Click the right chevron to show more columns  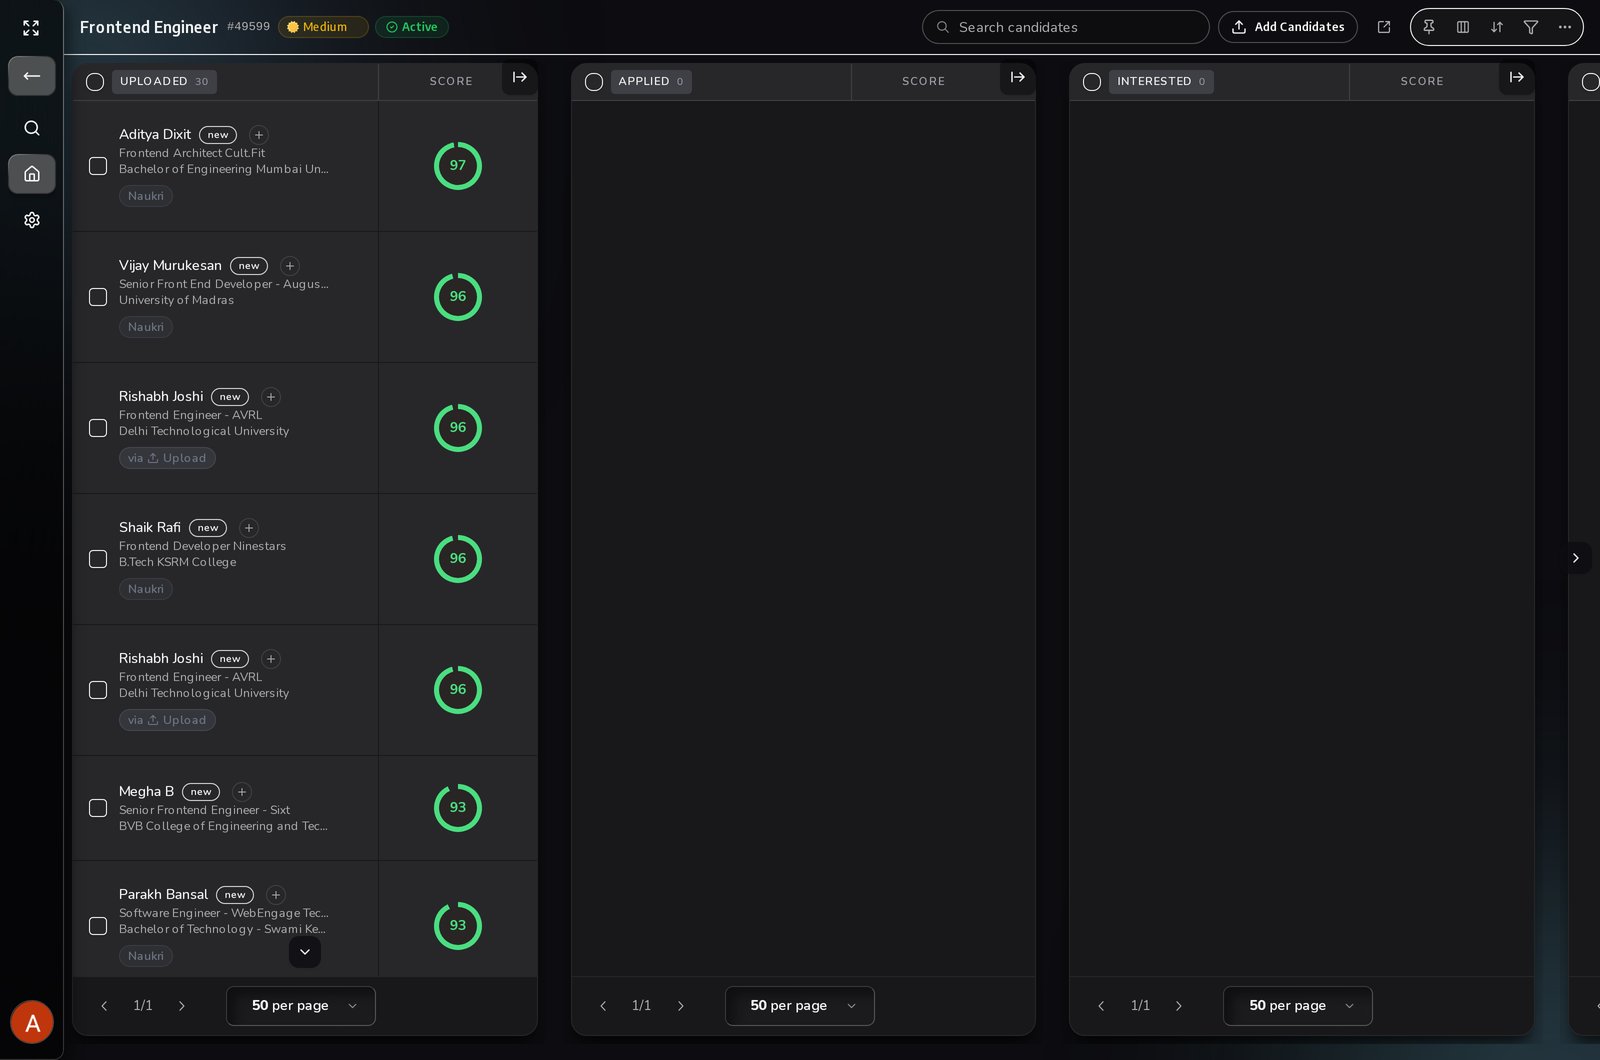(1575, 558)
